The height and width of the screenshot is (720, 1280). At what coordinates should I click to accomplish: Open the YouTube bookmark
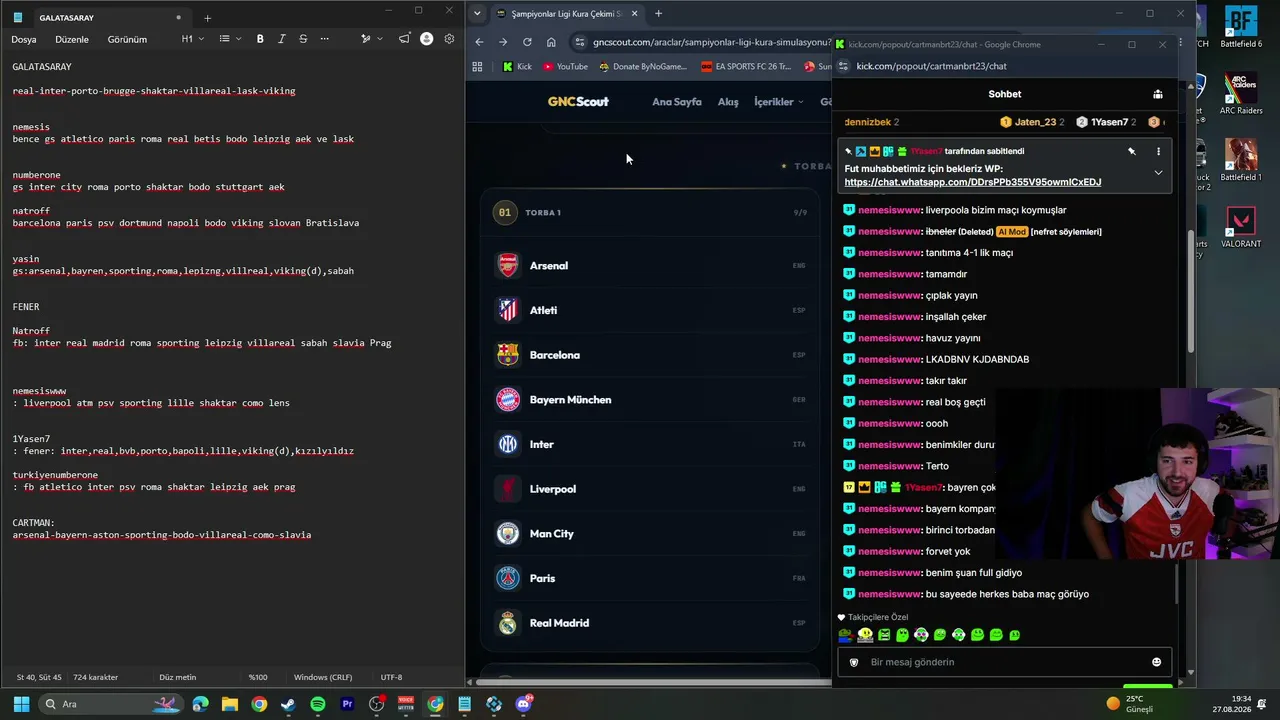coord(565,67)
